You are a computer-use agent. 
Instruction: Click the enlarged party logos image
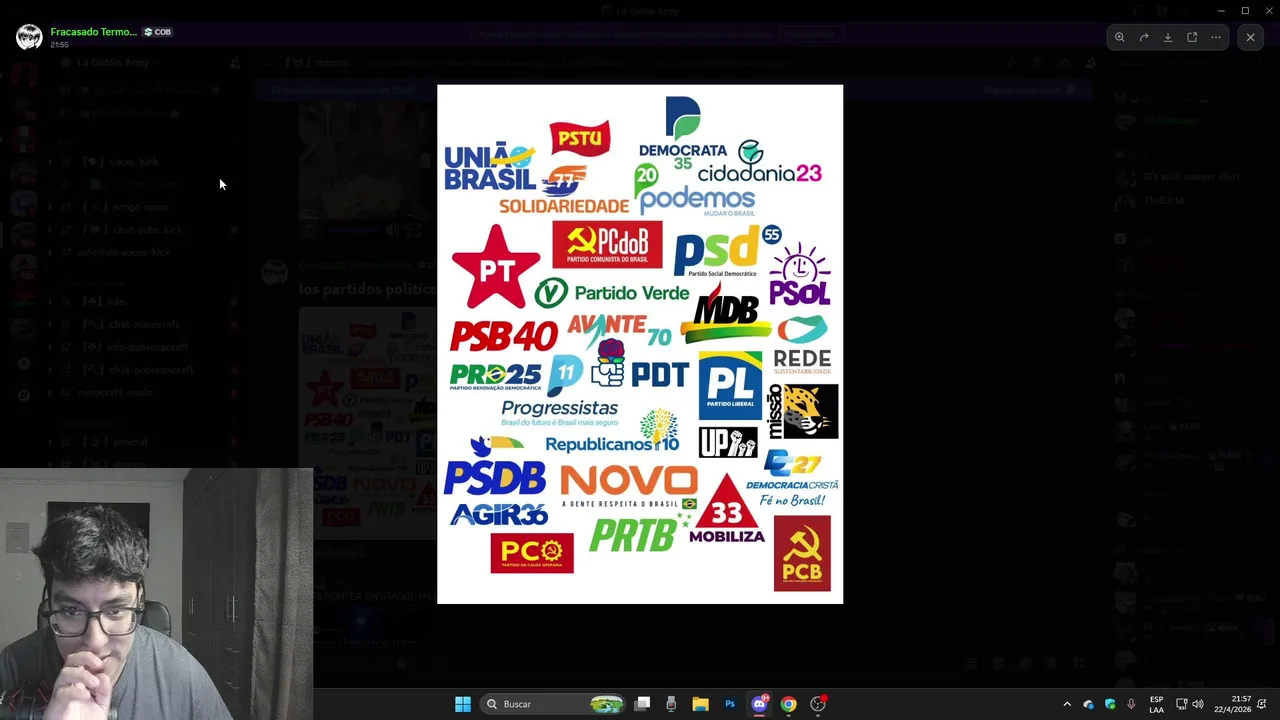640,344
